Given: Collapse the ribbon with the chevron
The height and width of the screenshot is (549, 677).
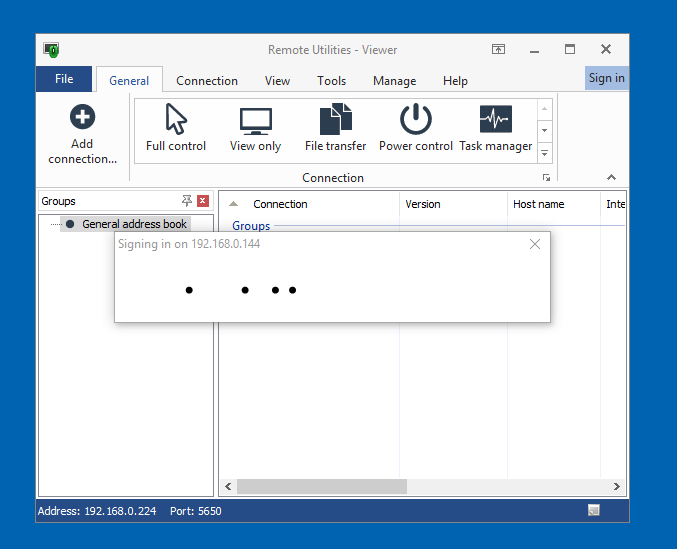Looking at the screenshot, I should pyautogui.click(x=611, y=177).
